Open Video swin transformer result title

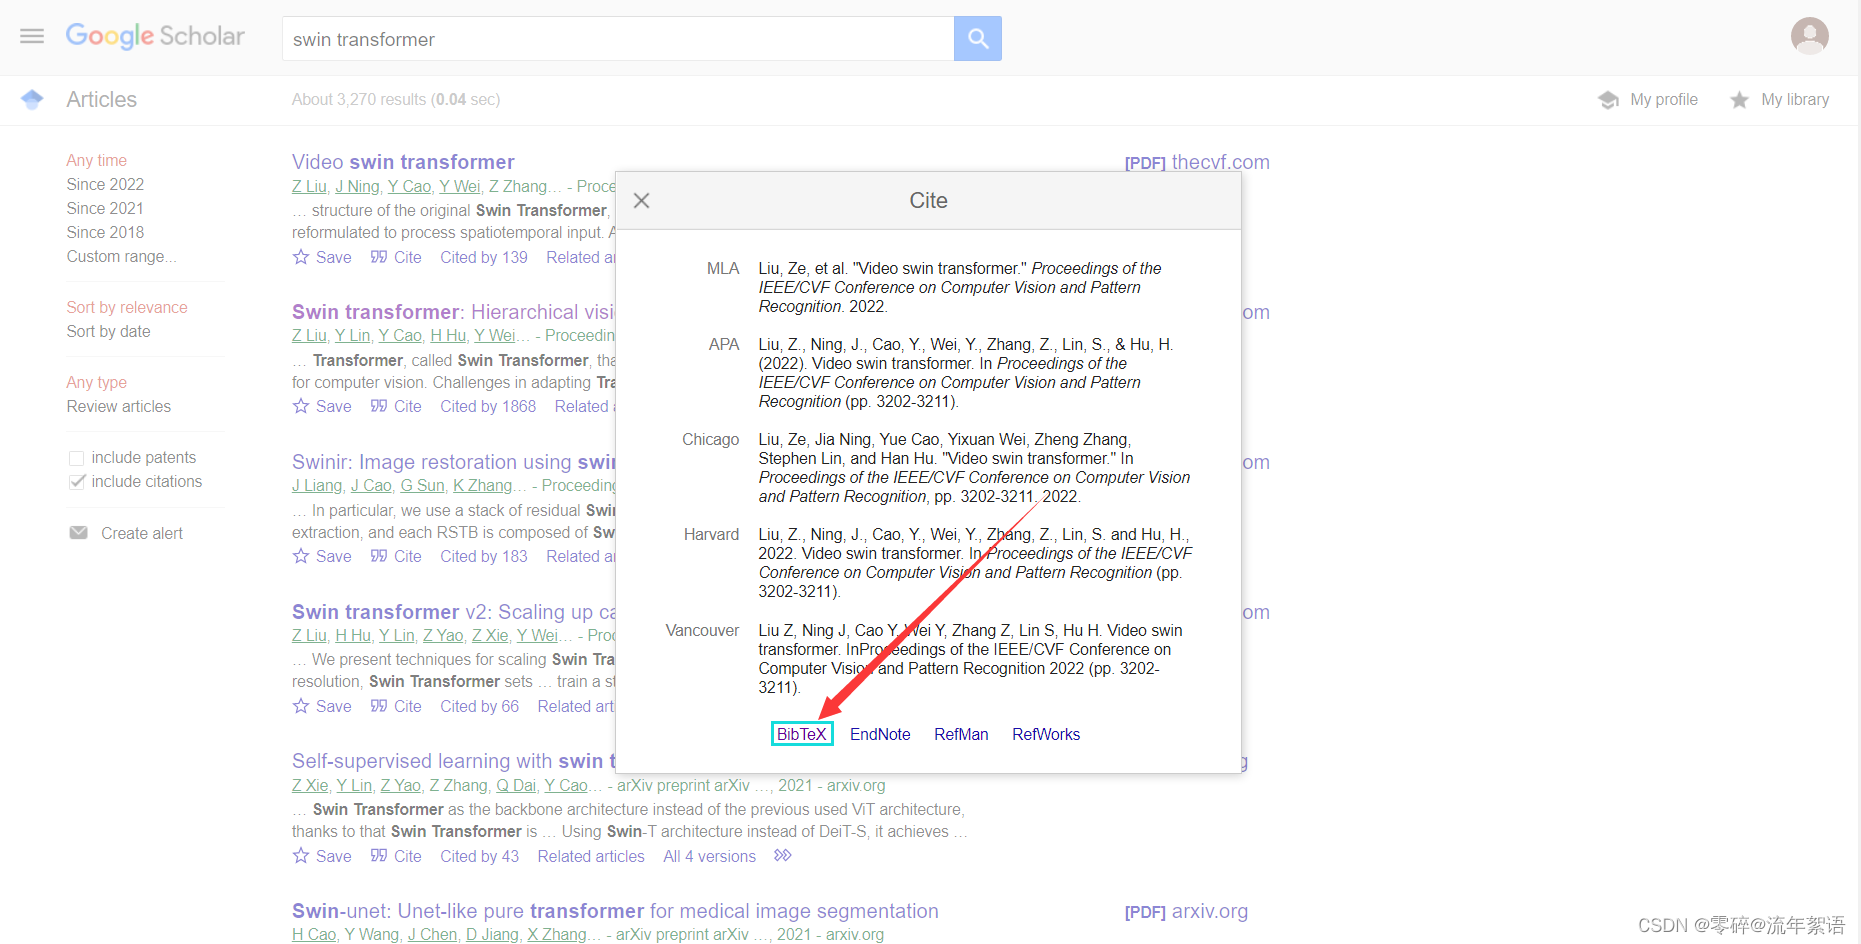(403, 162)
